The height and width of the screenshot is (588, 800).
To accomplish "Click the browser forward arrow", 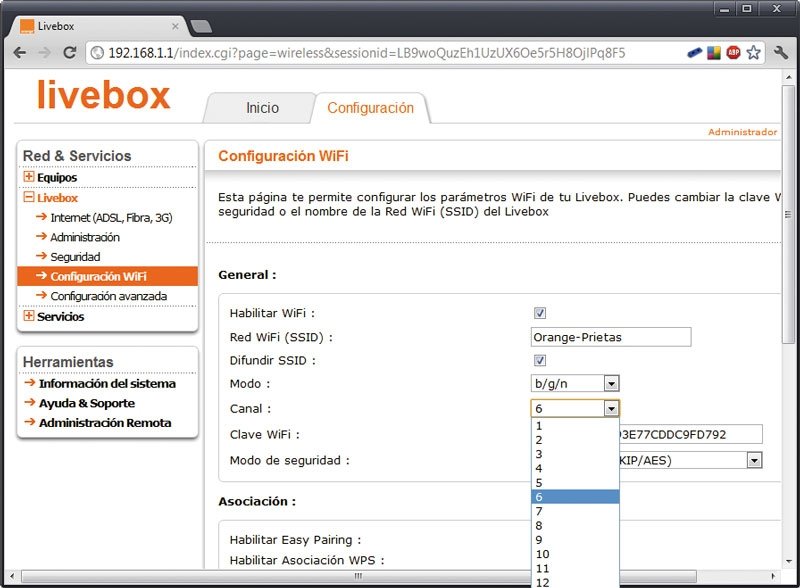I will click(45, 53).
